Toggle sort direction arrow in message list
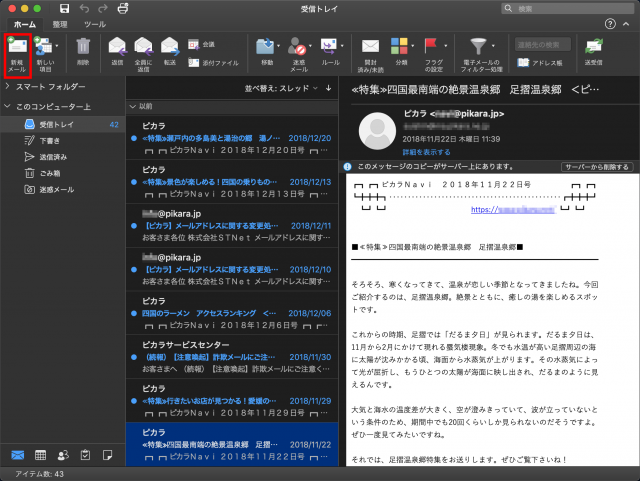This screenshot has width=640, height=481. [x=328, y=88]
